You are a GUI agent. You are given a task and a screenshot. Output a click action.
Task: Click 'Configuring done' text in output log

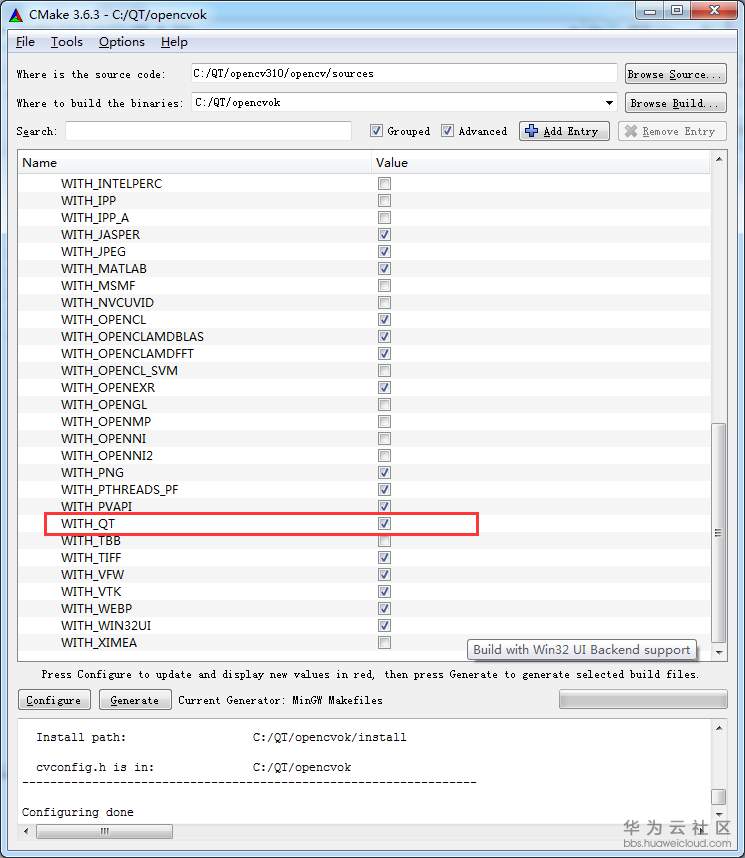click(x=78, y=812)
